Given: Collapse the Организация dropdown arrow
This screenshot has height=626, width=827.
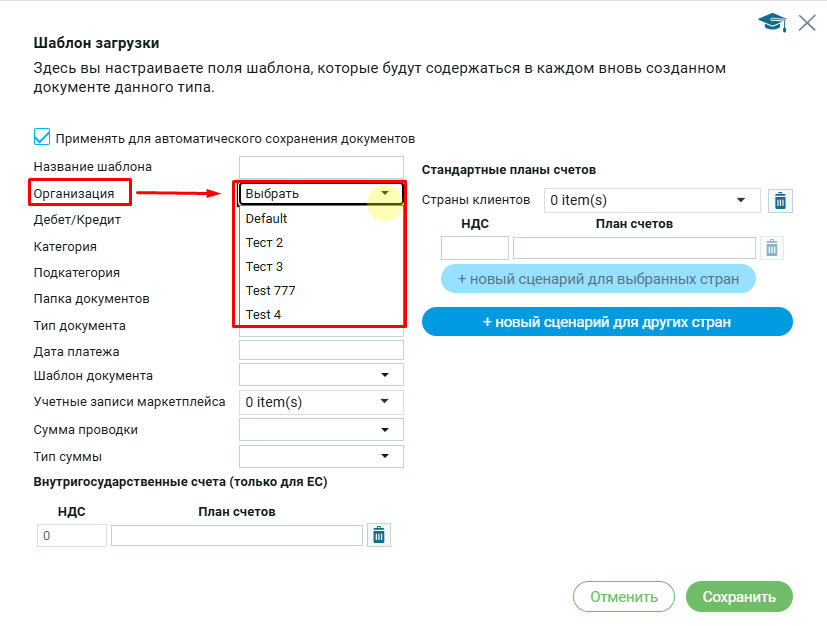Looking at the screenshot, I should [385, 194].
